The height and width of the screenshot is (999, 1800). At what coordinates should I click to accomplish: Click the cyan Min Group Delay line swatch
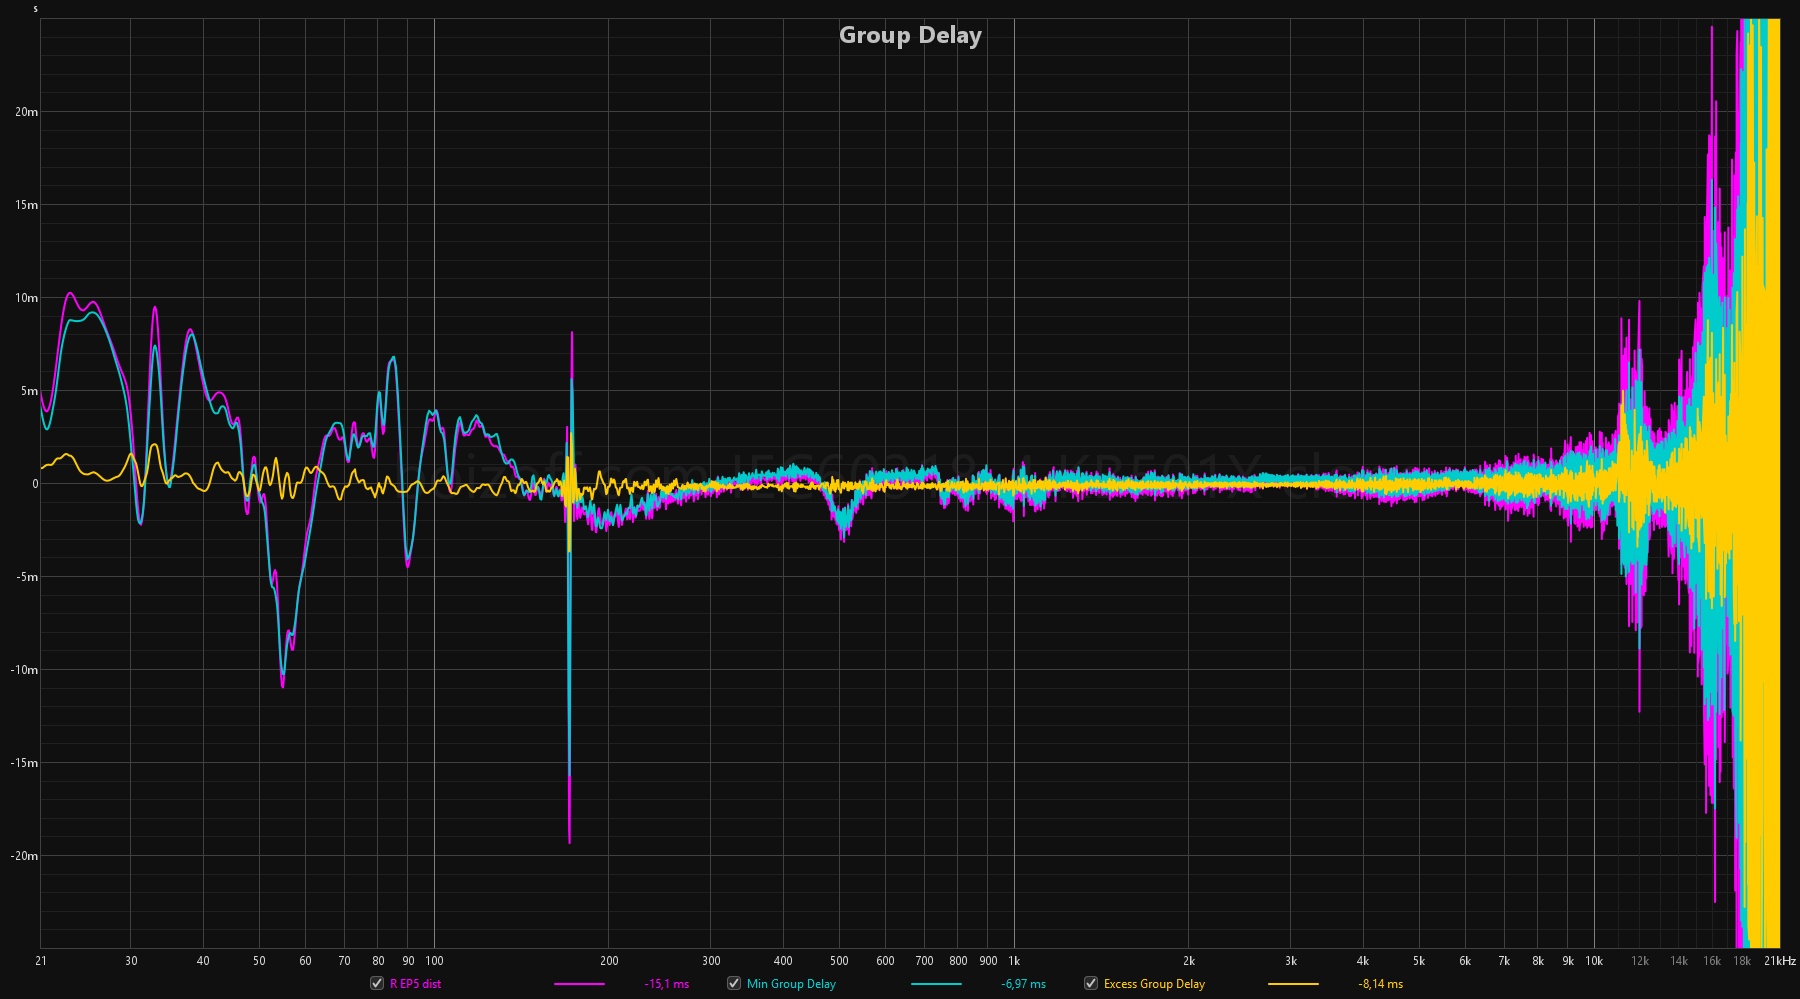point(936,984)
